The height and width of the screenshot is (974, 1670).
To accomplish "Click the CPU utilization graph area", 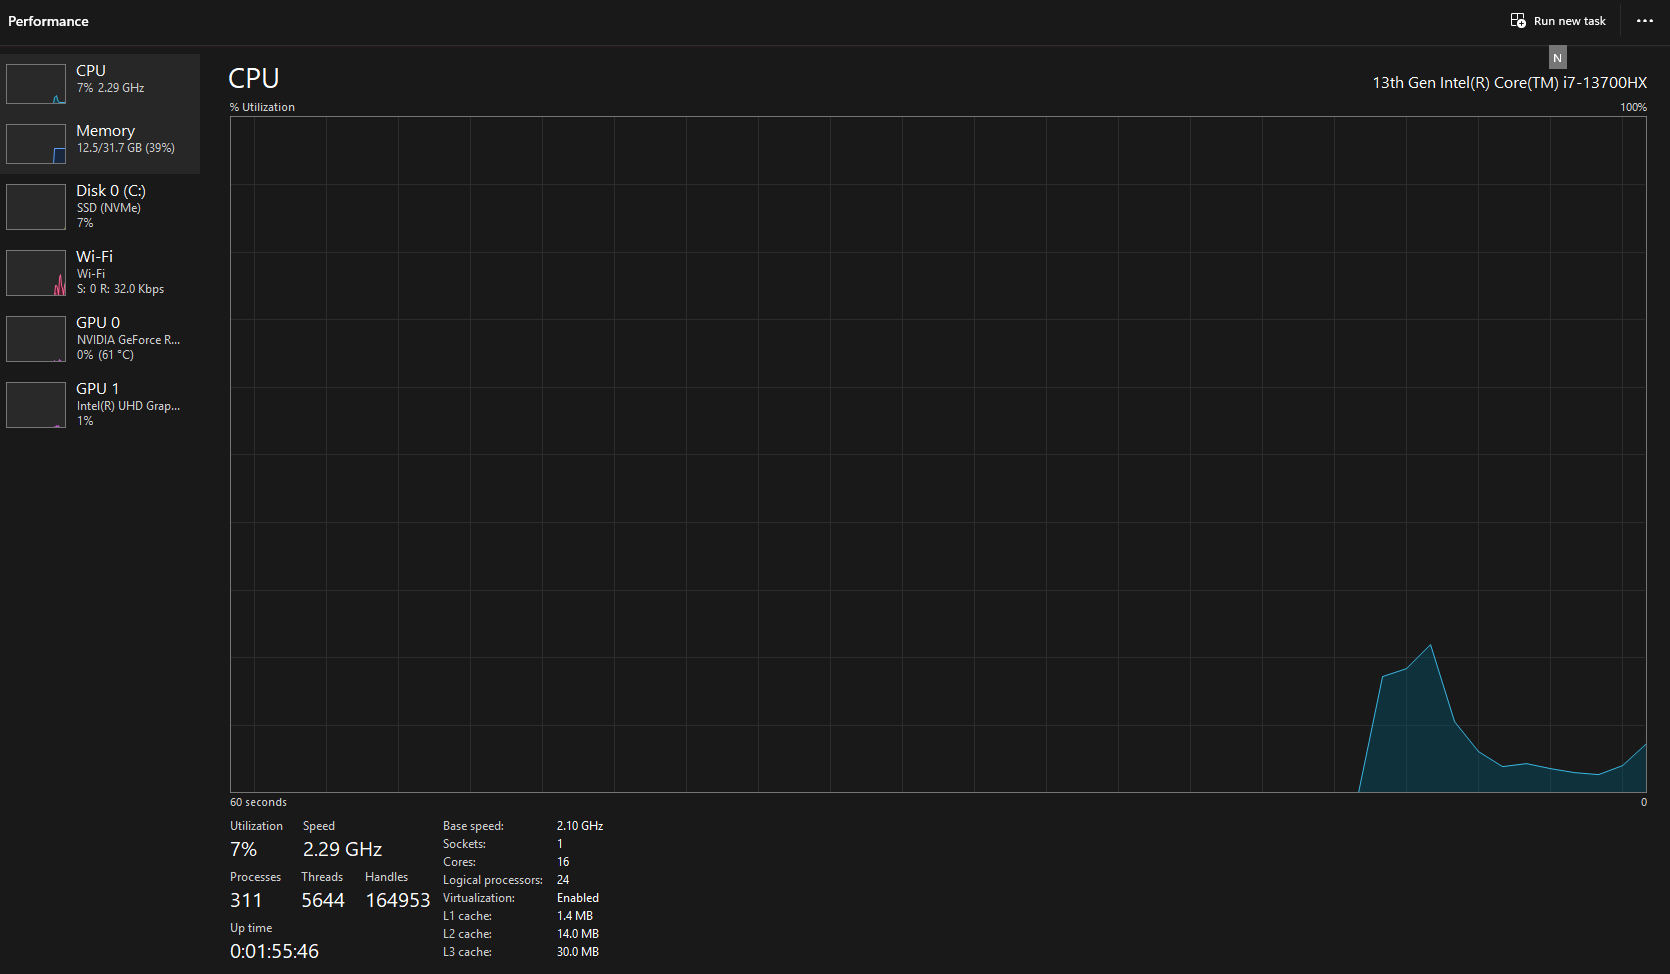I will pos(938,455).
